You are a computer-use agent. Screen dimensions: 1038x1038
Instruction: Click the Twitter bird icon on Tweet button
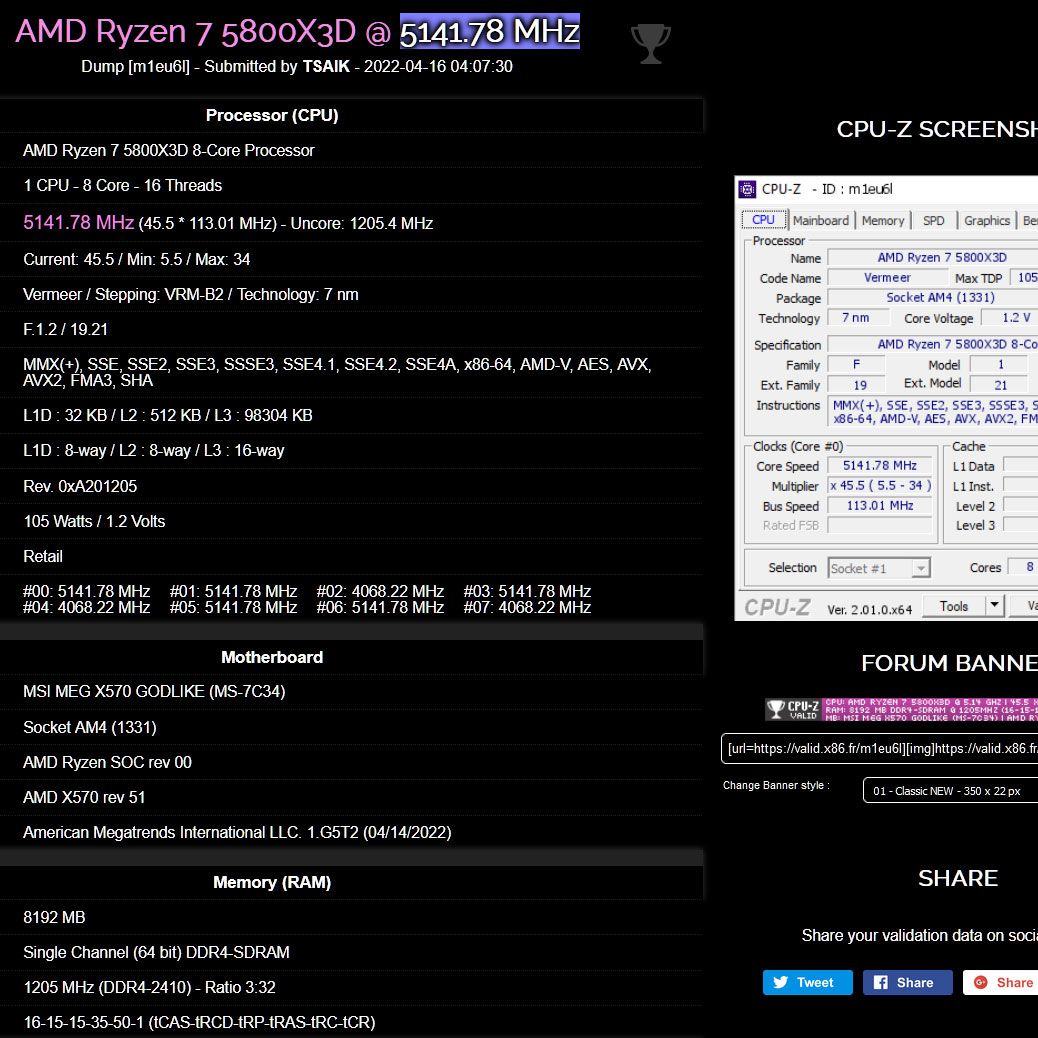[781, 982]
